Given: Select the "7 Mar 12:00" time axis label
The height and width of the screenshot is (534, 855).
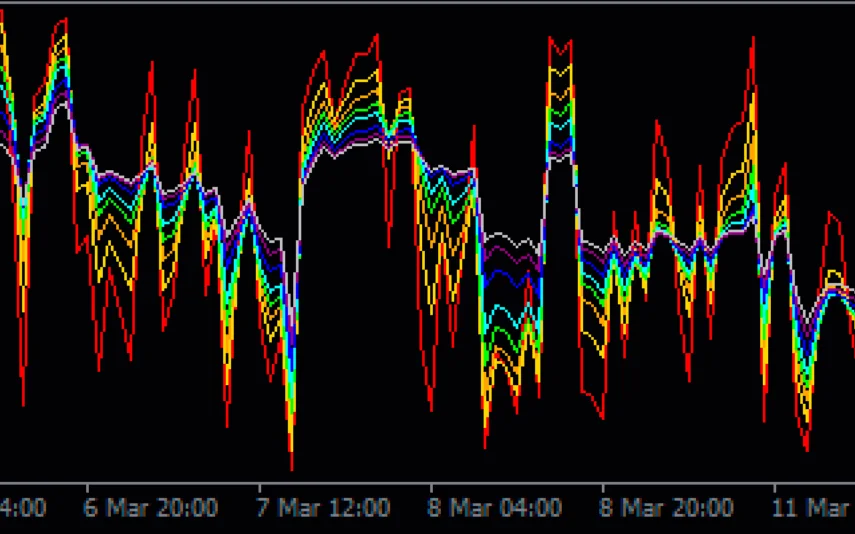Looking at the screenshot, I should (323, 508).
